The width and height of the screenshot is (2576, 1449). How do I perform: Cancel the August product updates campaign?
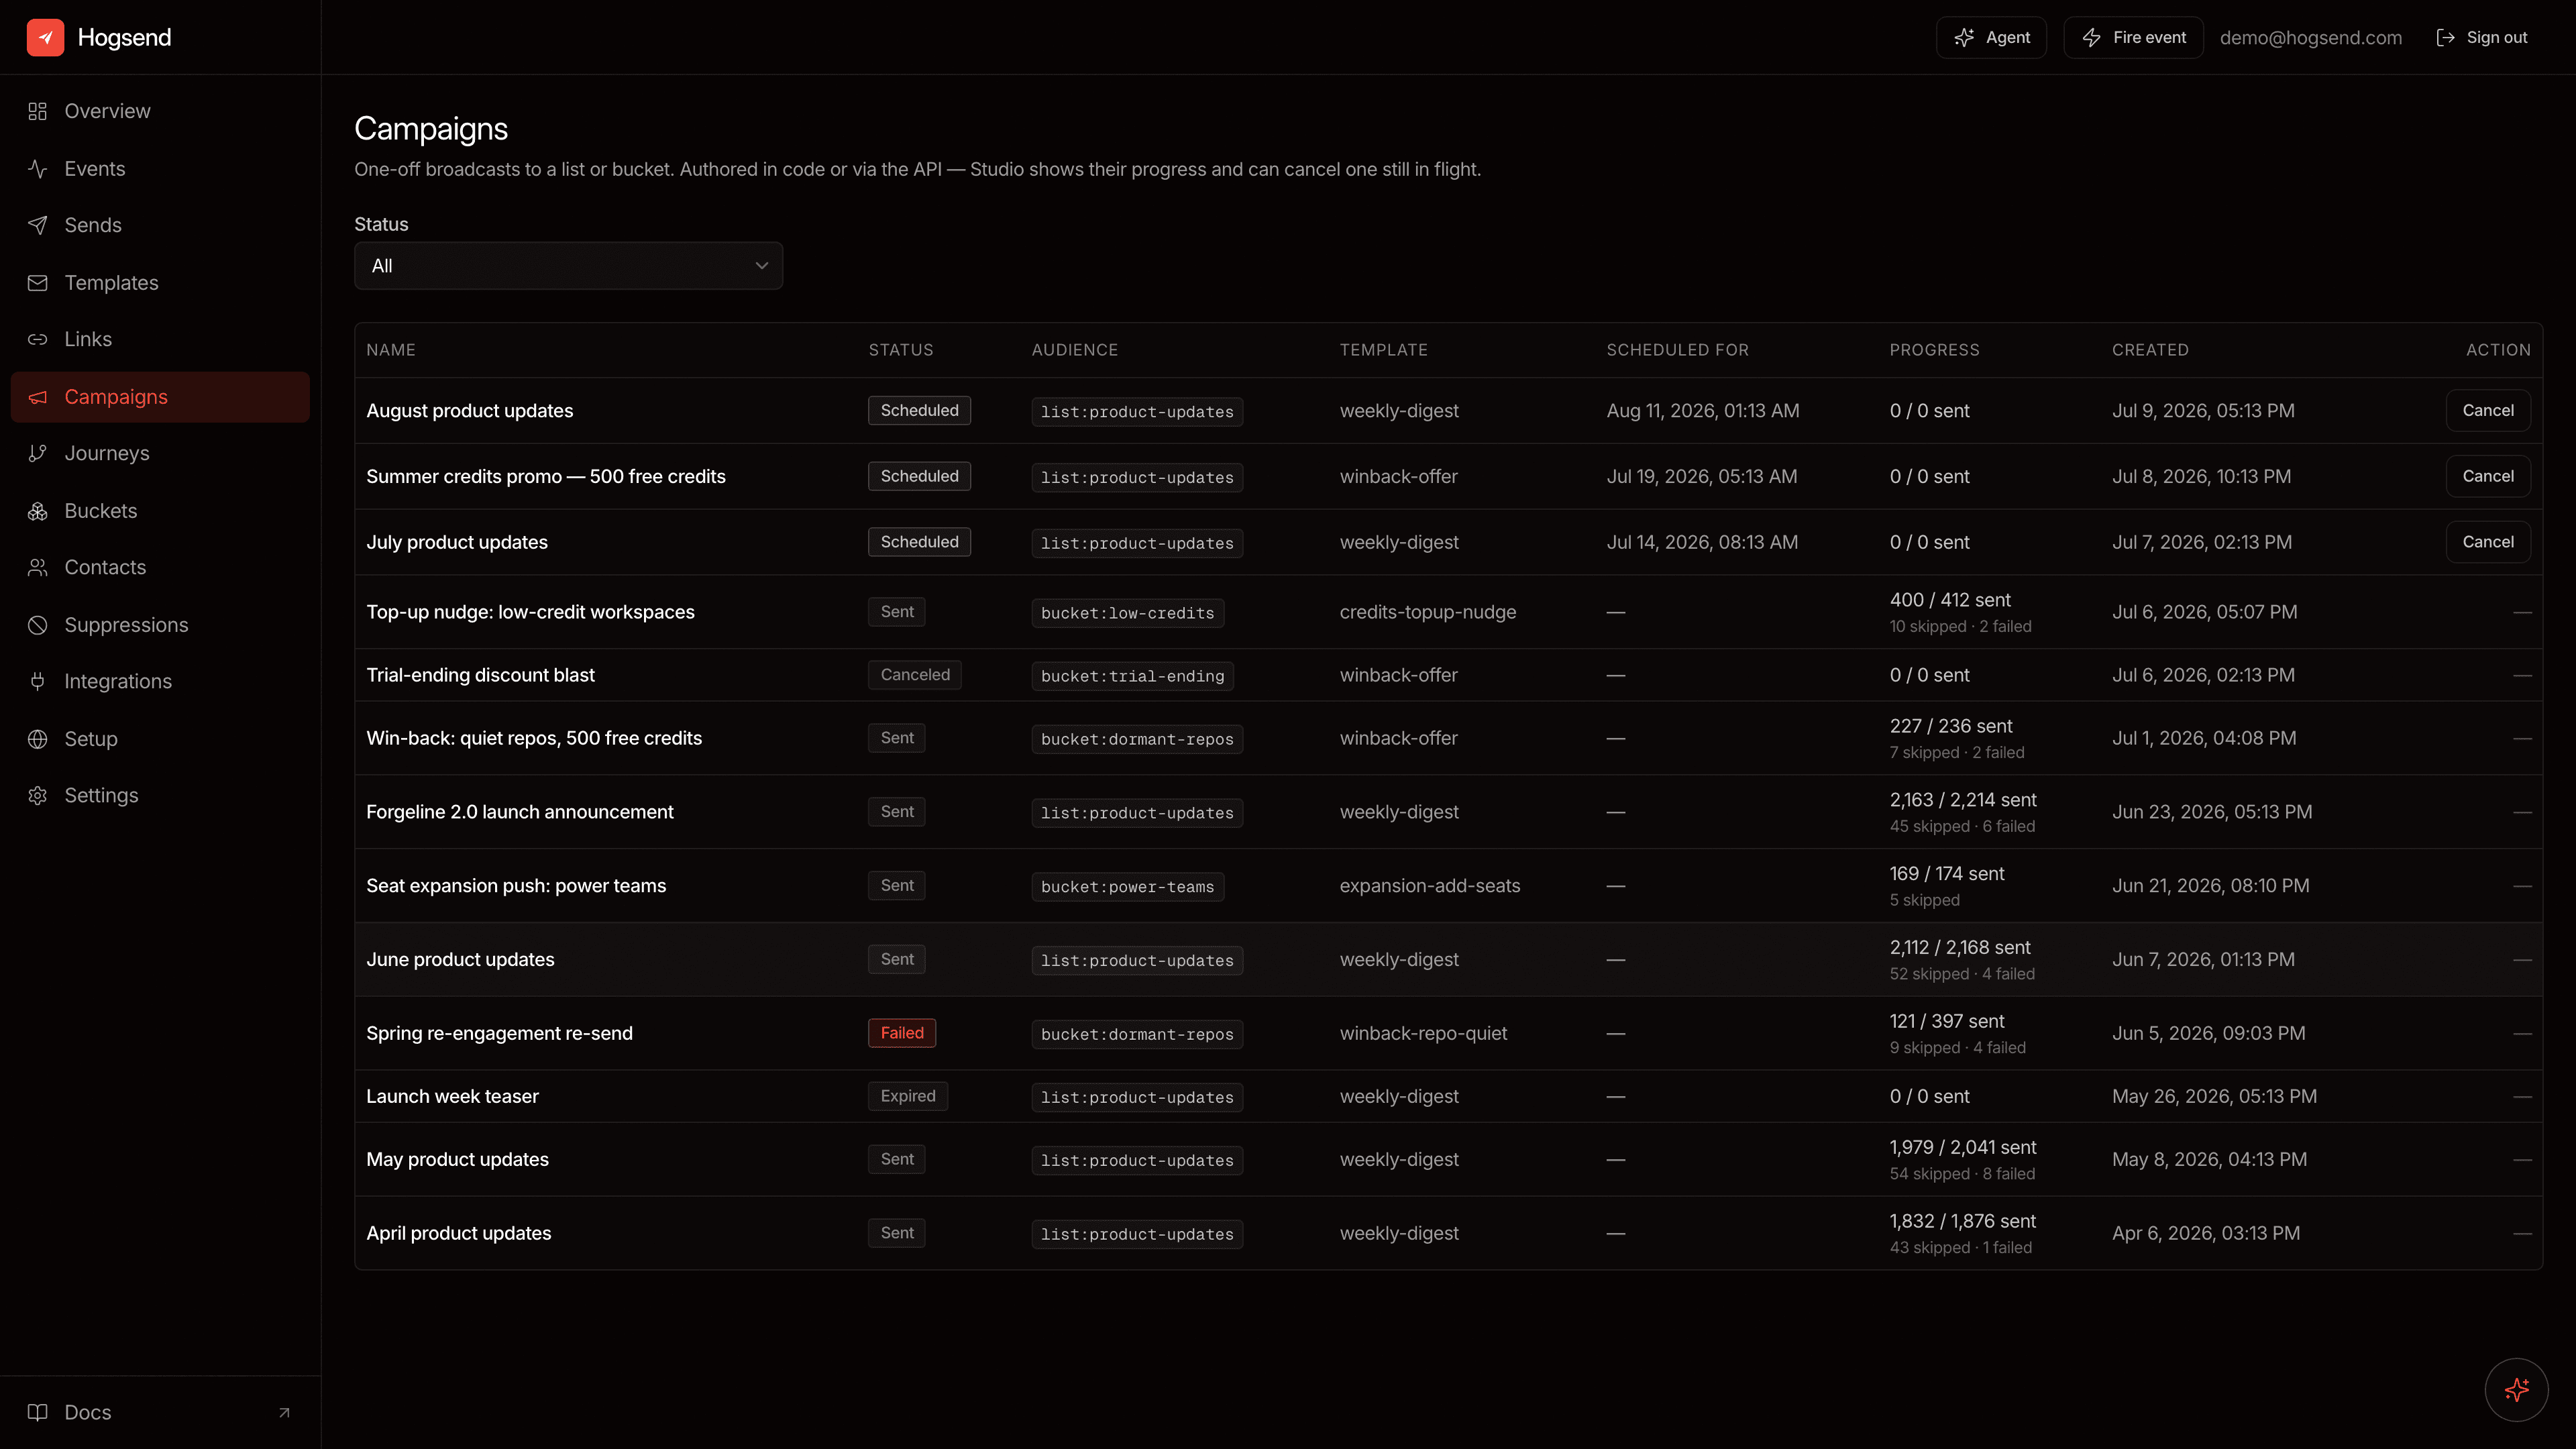pos(2488,411)
